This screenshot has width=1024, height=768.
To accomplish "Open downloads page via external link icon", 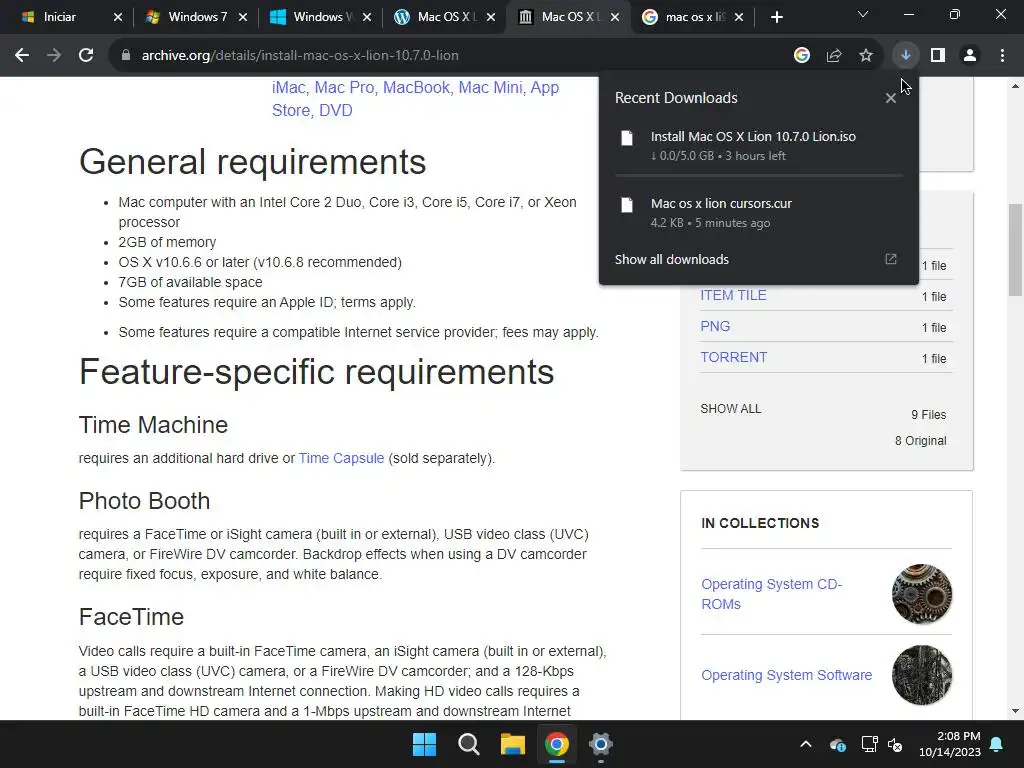I will pyautogui.click(x=891, y=259).
